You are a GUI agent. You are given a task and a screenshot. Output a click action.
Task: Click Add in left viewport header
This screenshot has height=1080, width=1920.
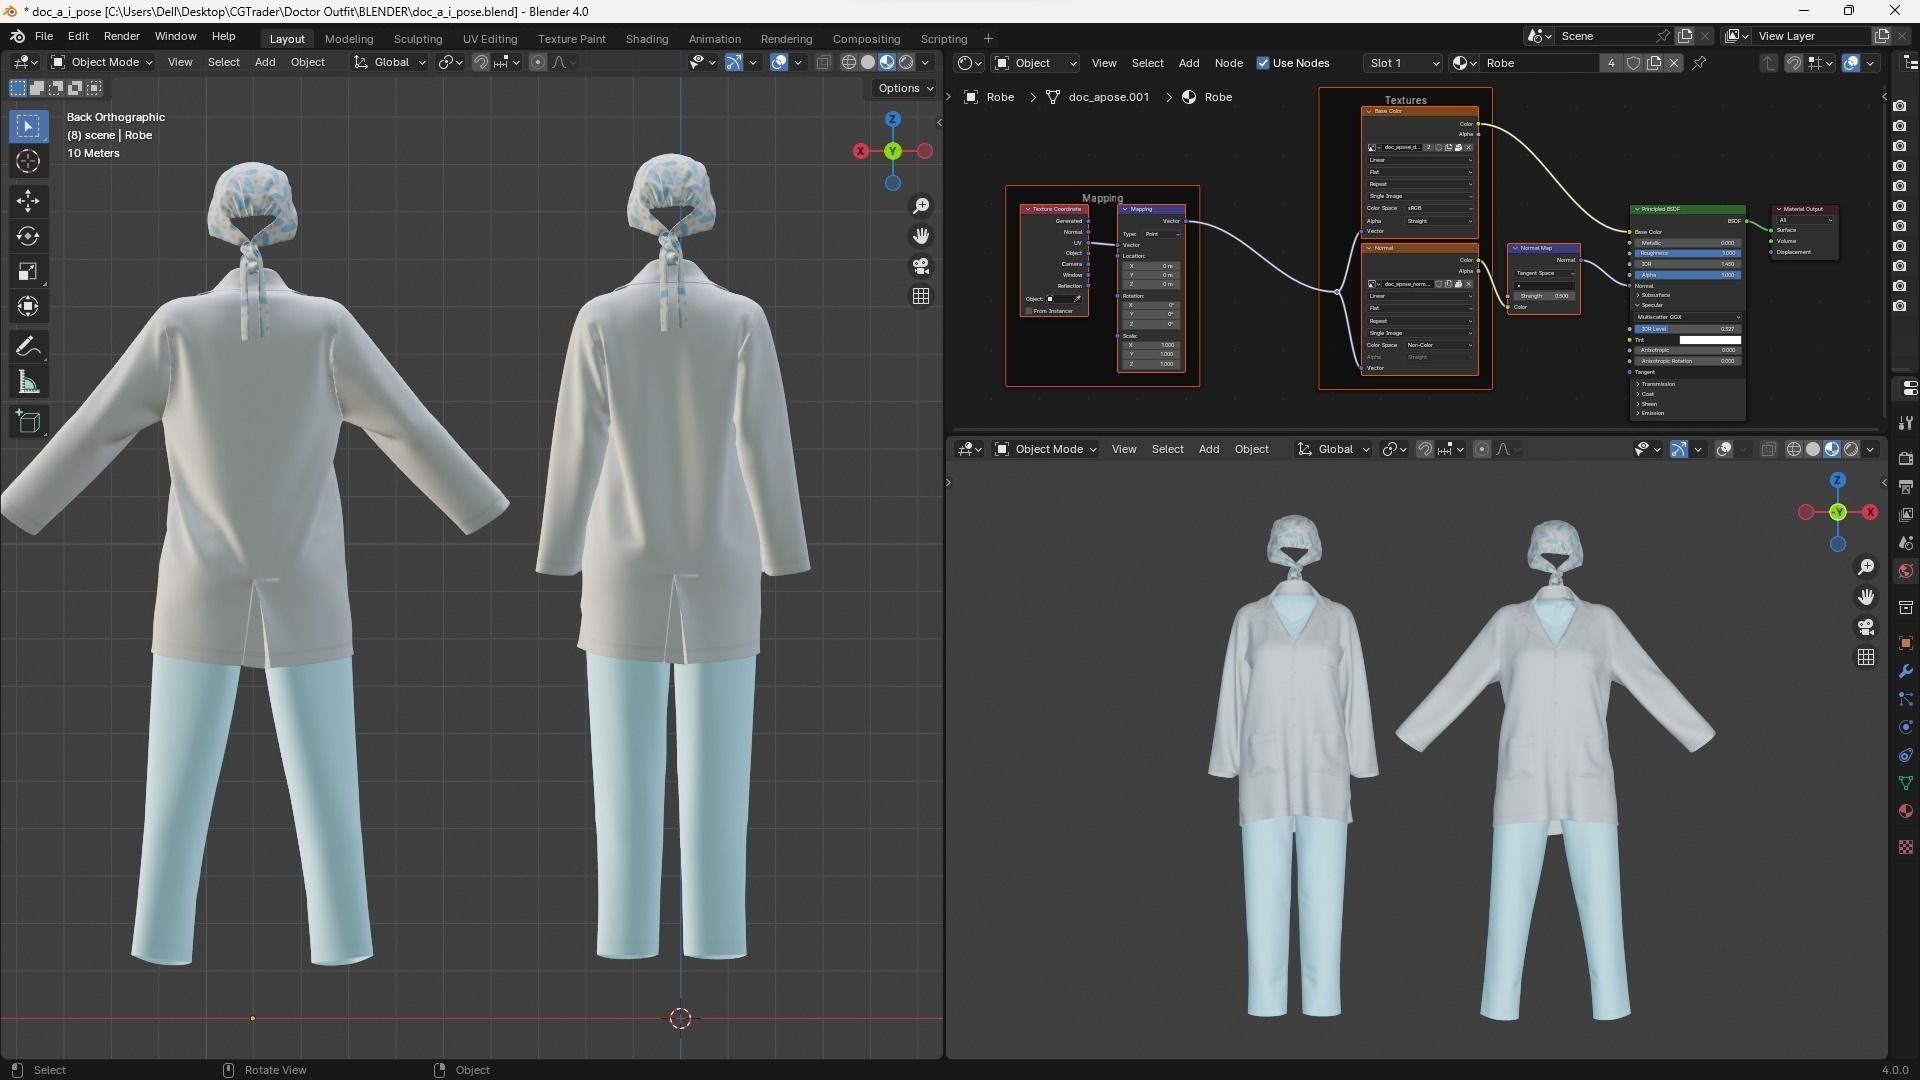point(265,62)
